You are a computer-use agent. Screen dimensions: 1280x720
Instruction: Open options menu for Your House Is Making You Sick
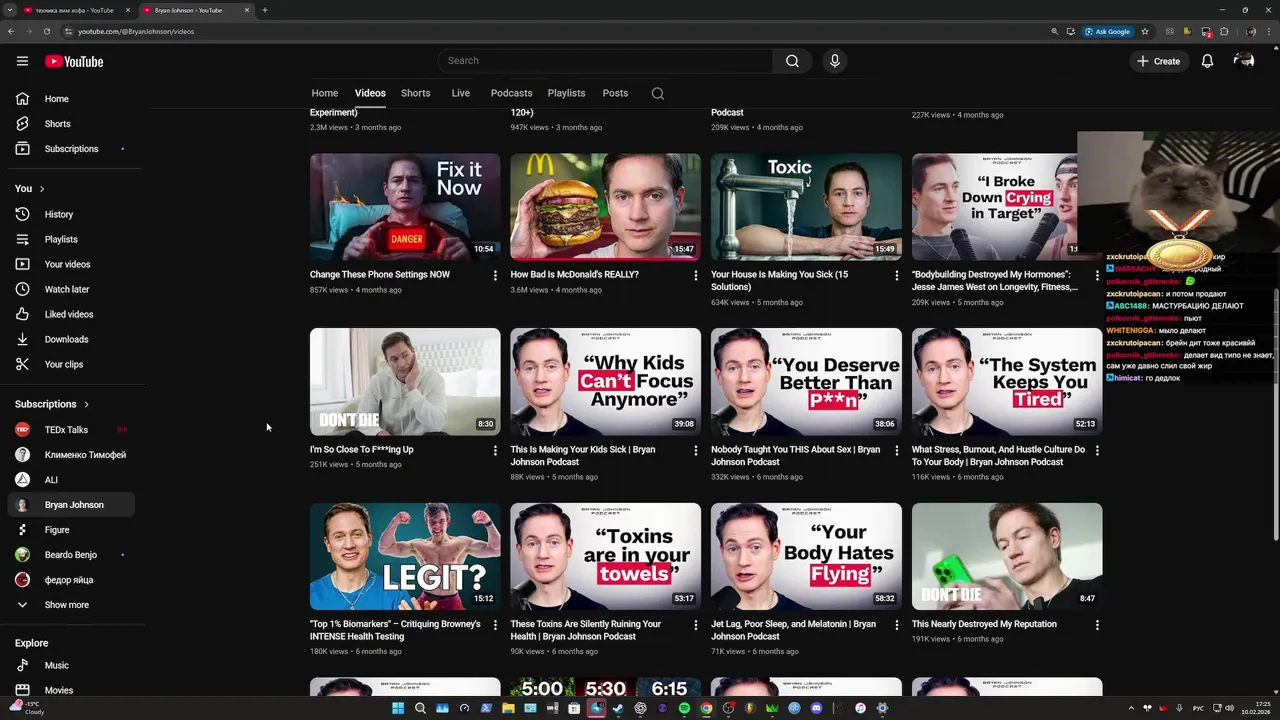(x=896, y=275)
